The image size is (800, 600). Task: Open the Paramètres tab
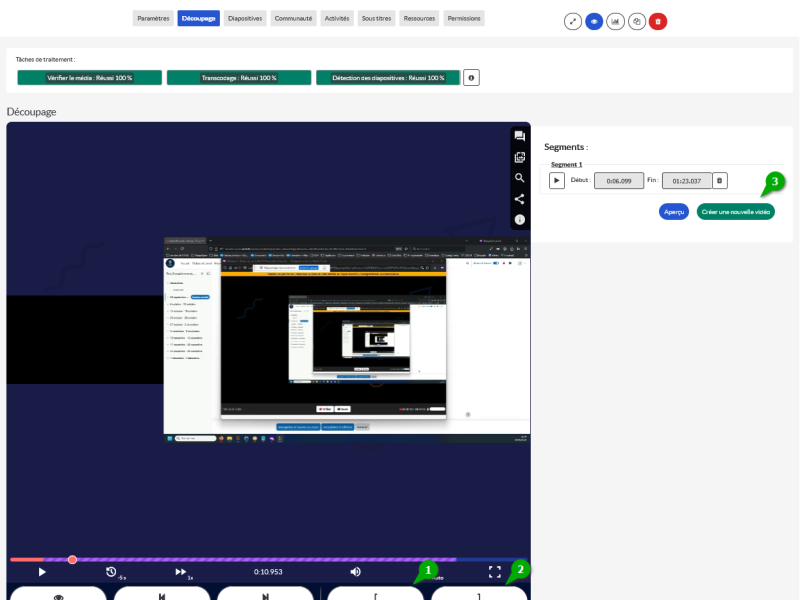point(153,18)
